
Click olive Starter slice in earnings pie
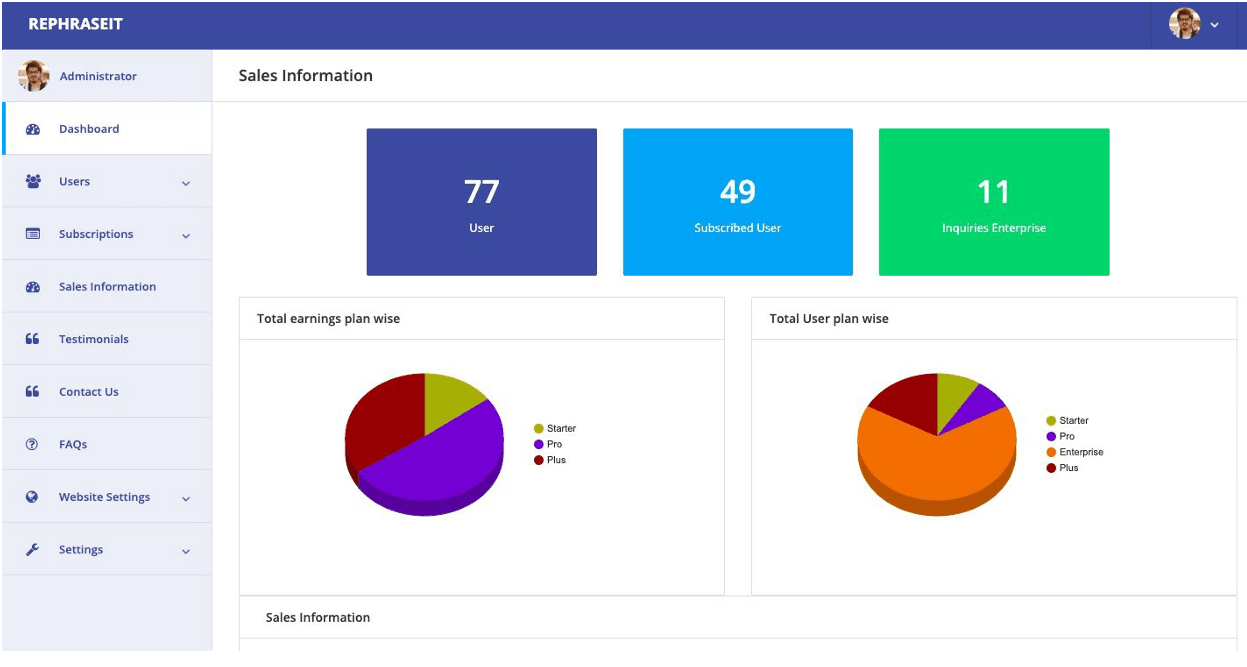click(x=447, y=400)
